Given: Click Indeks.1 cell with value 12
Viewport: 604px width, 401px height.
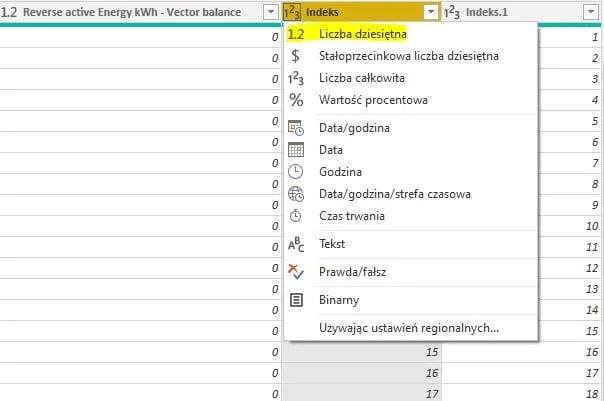Looking at the screenshot, I should (x=570, y=268).
